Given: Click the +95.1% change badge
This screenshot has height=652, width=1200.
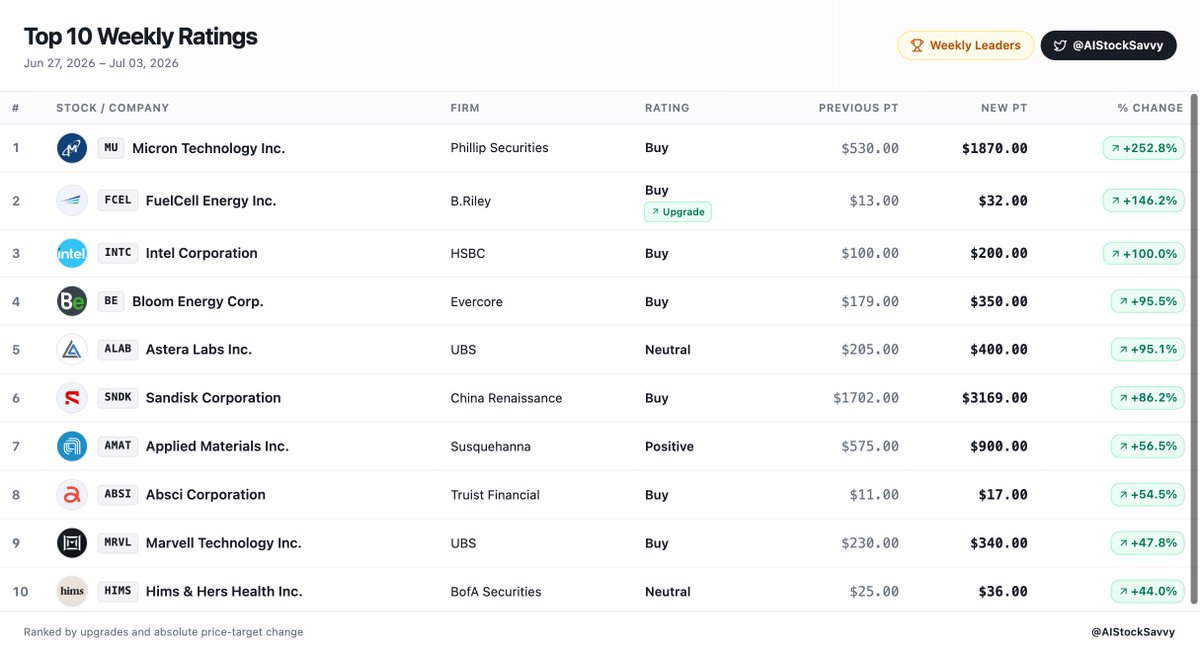Looking at the screenshot, I should coord(1147,350).
